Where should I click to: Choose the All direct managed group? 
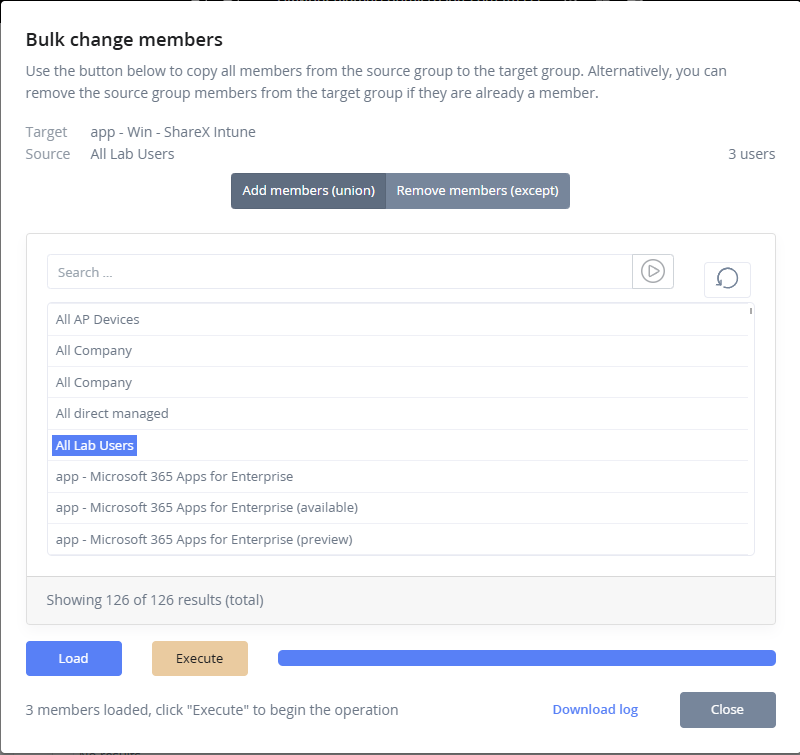pos(112,414)
